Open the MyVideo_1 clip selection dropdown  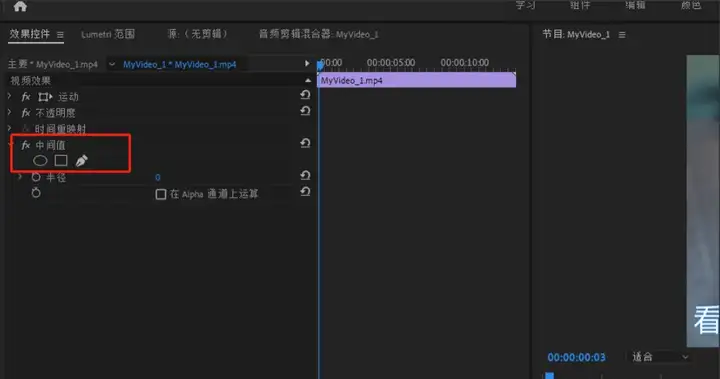tap(112, 64)
